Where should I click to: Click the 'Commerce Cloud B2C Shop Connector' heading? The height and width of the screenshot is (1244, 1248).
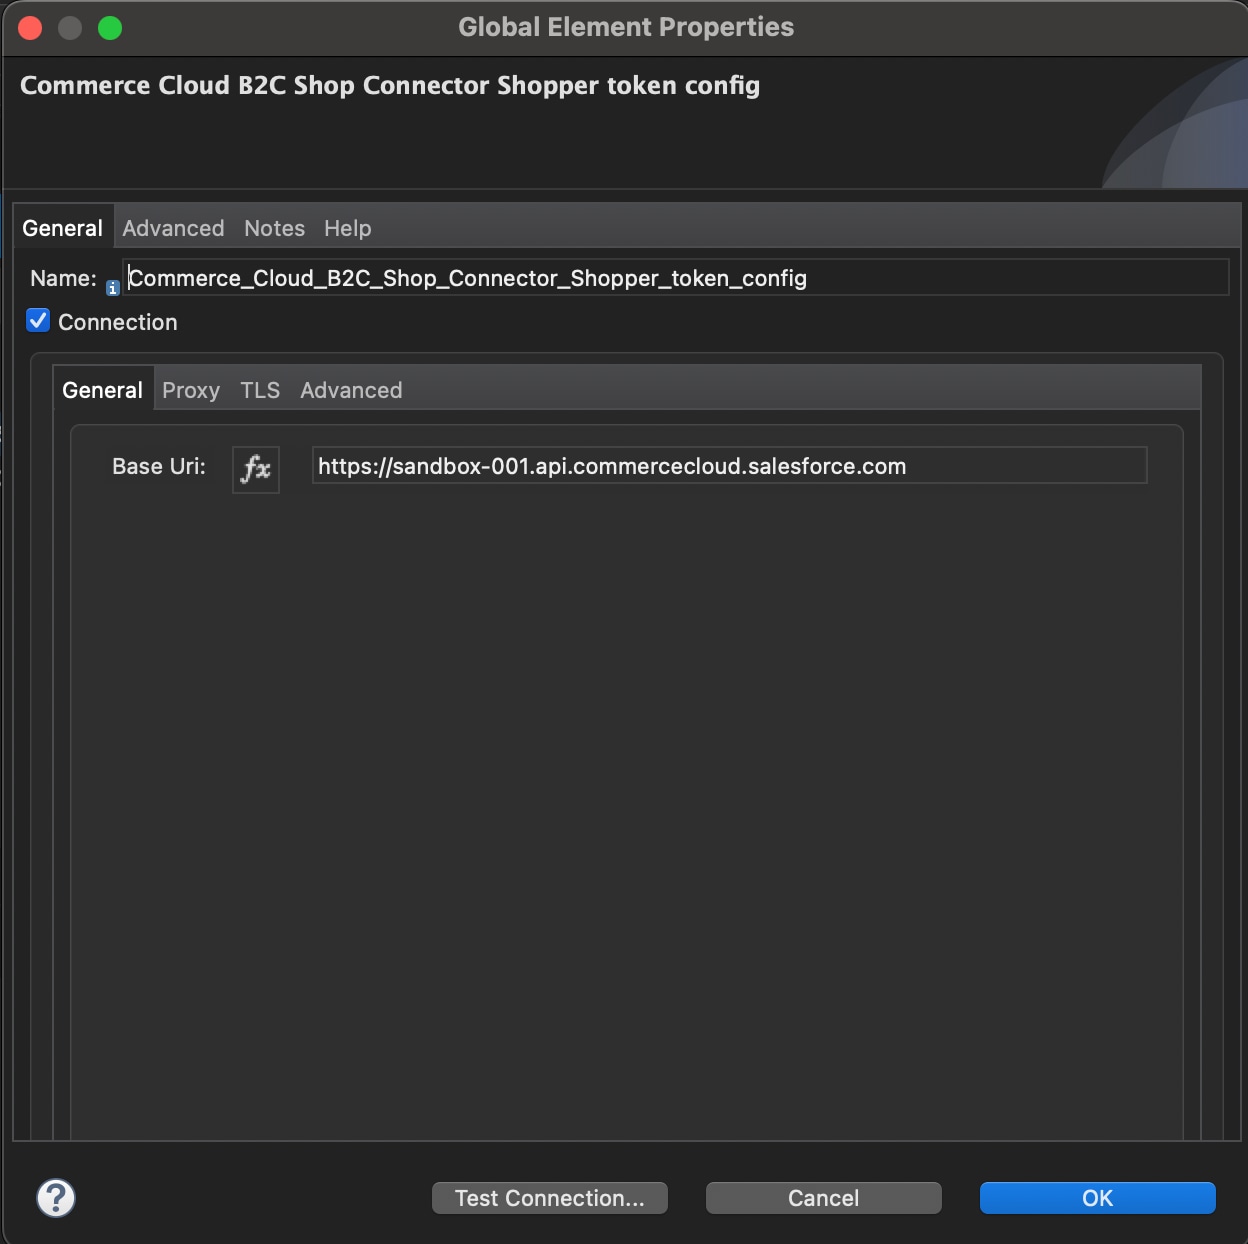tap(390, 86)
